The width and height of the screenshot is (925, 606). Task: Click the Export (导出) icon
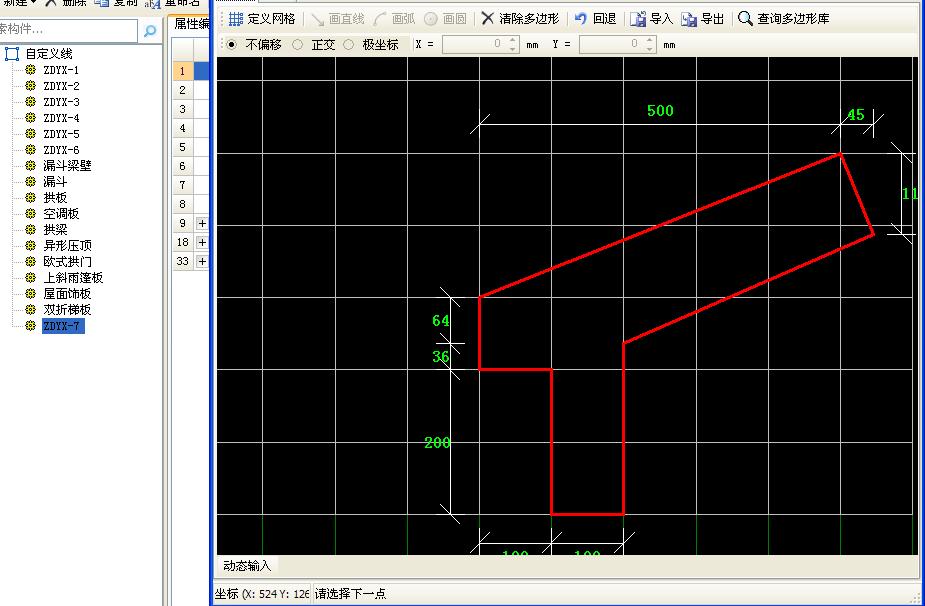coord(688,19)
